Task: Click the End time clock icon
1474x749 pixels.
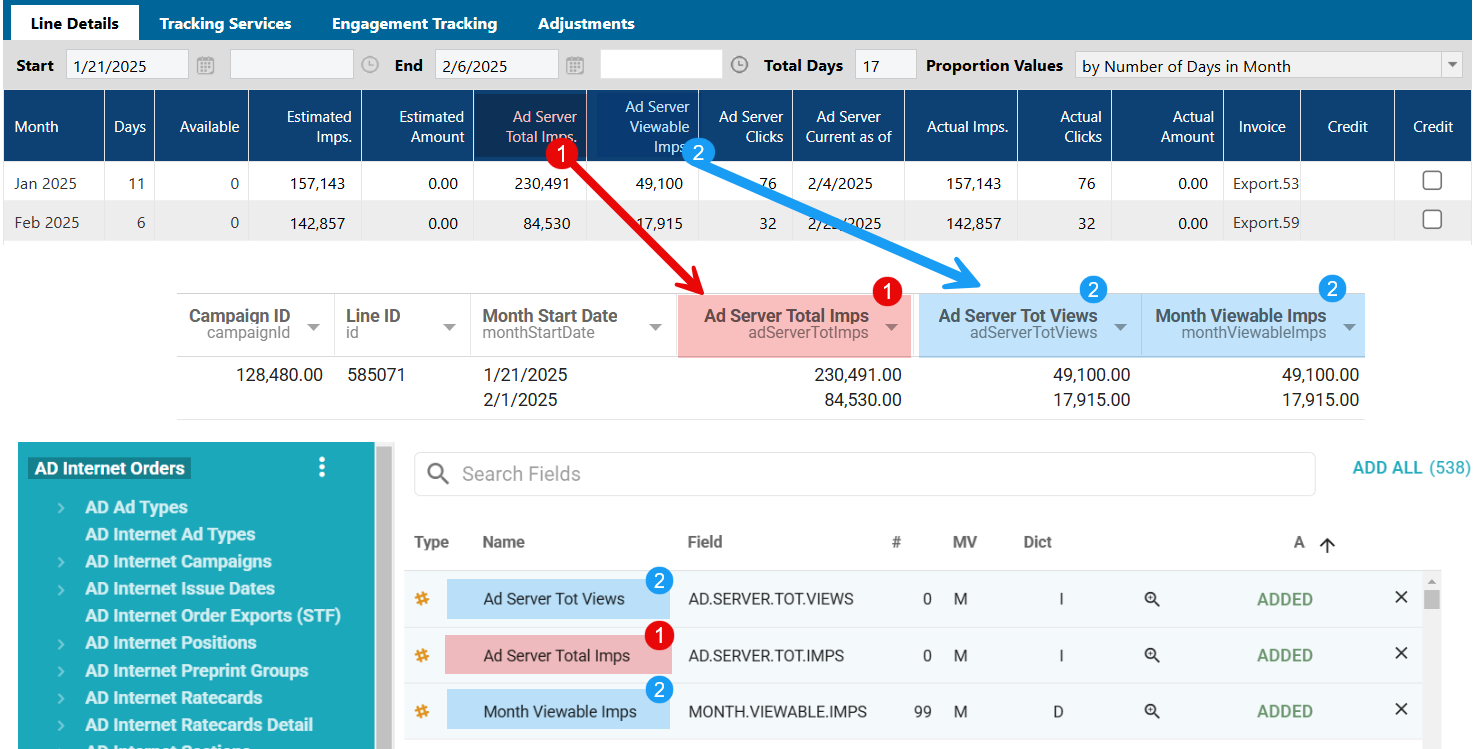Action: click(739, 65)
